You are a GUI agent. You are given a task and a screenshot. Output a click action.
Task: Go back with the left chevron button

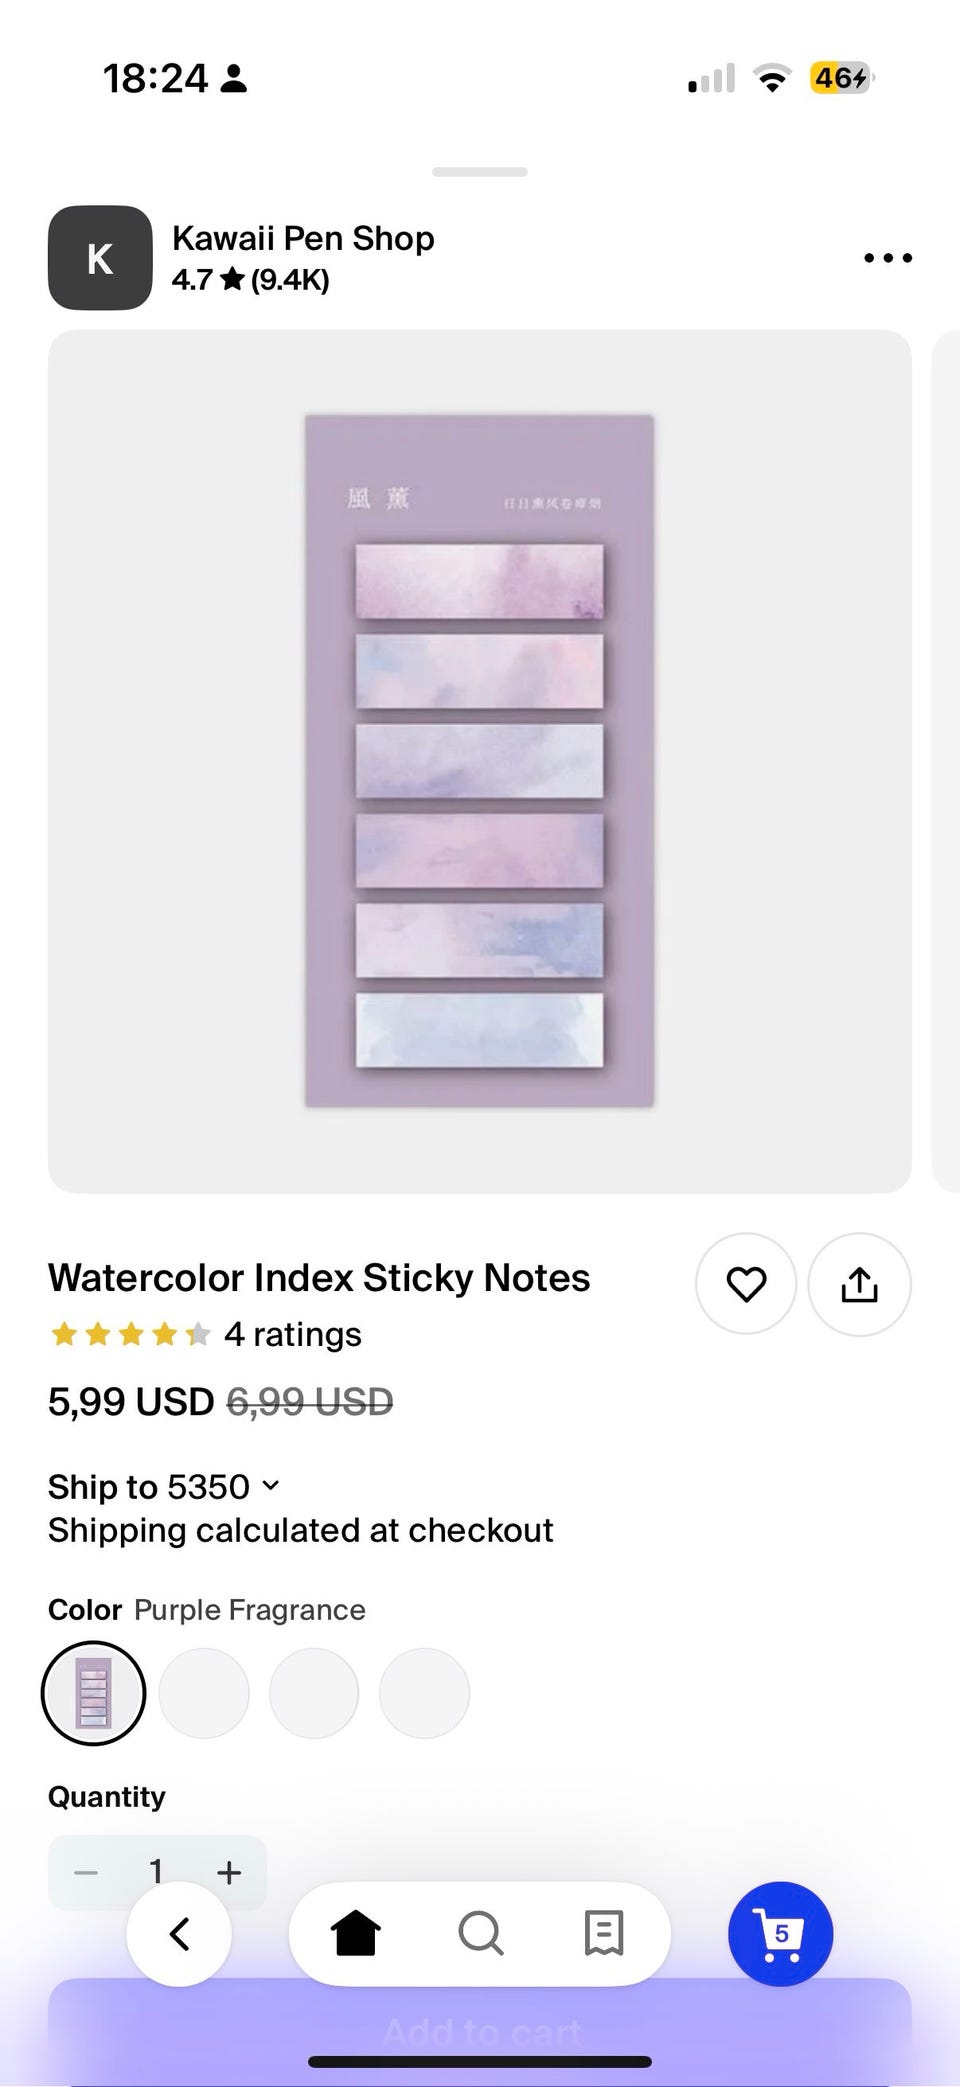point(179,1933)
